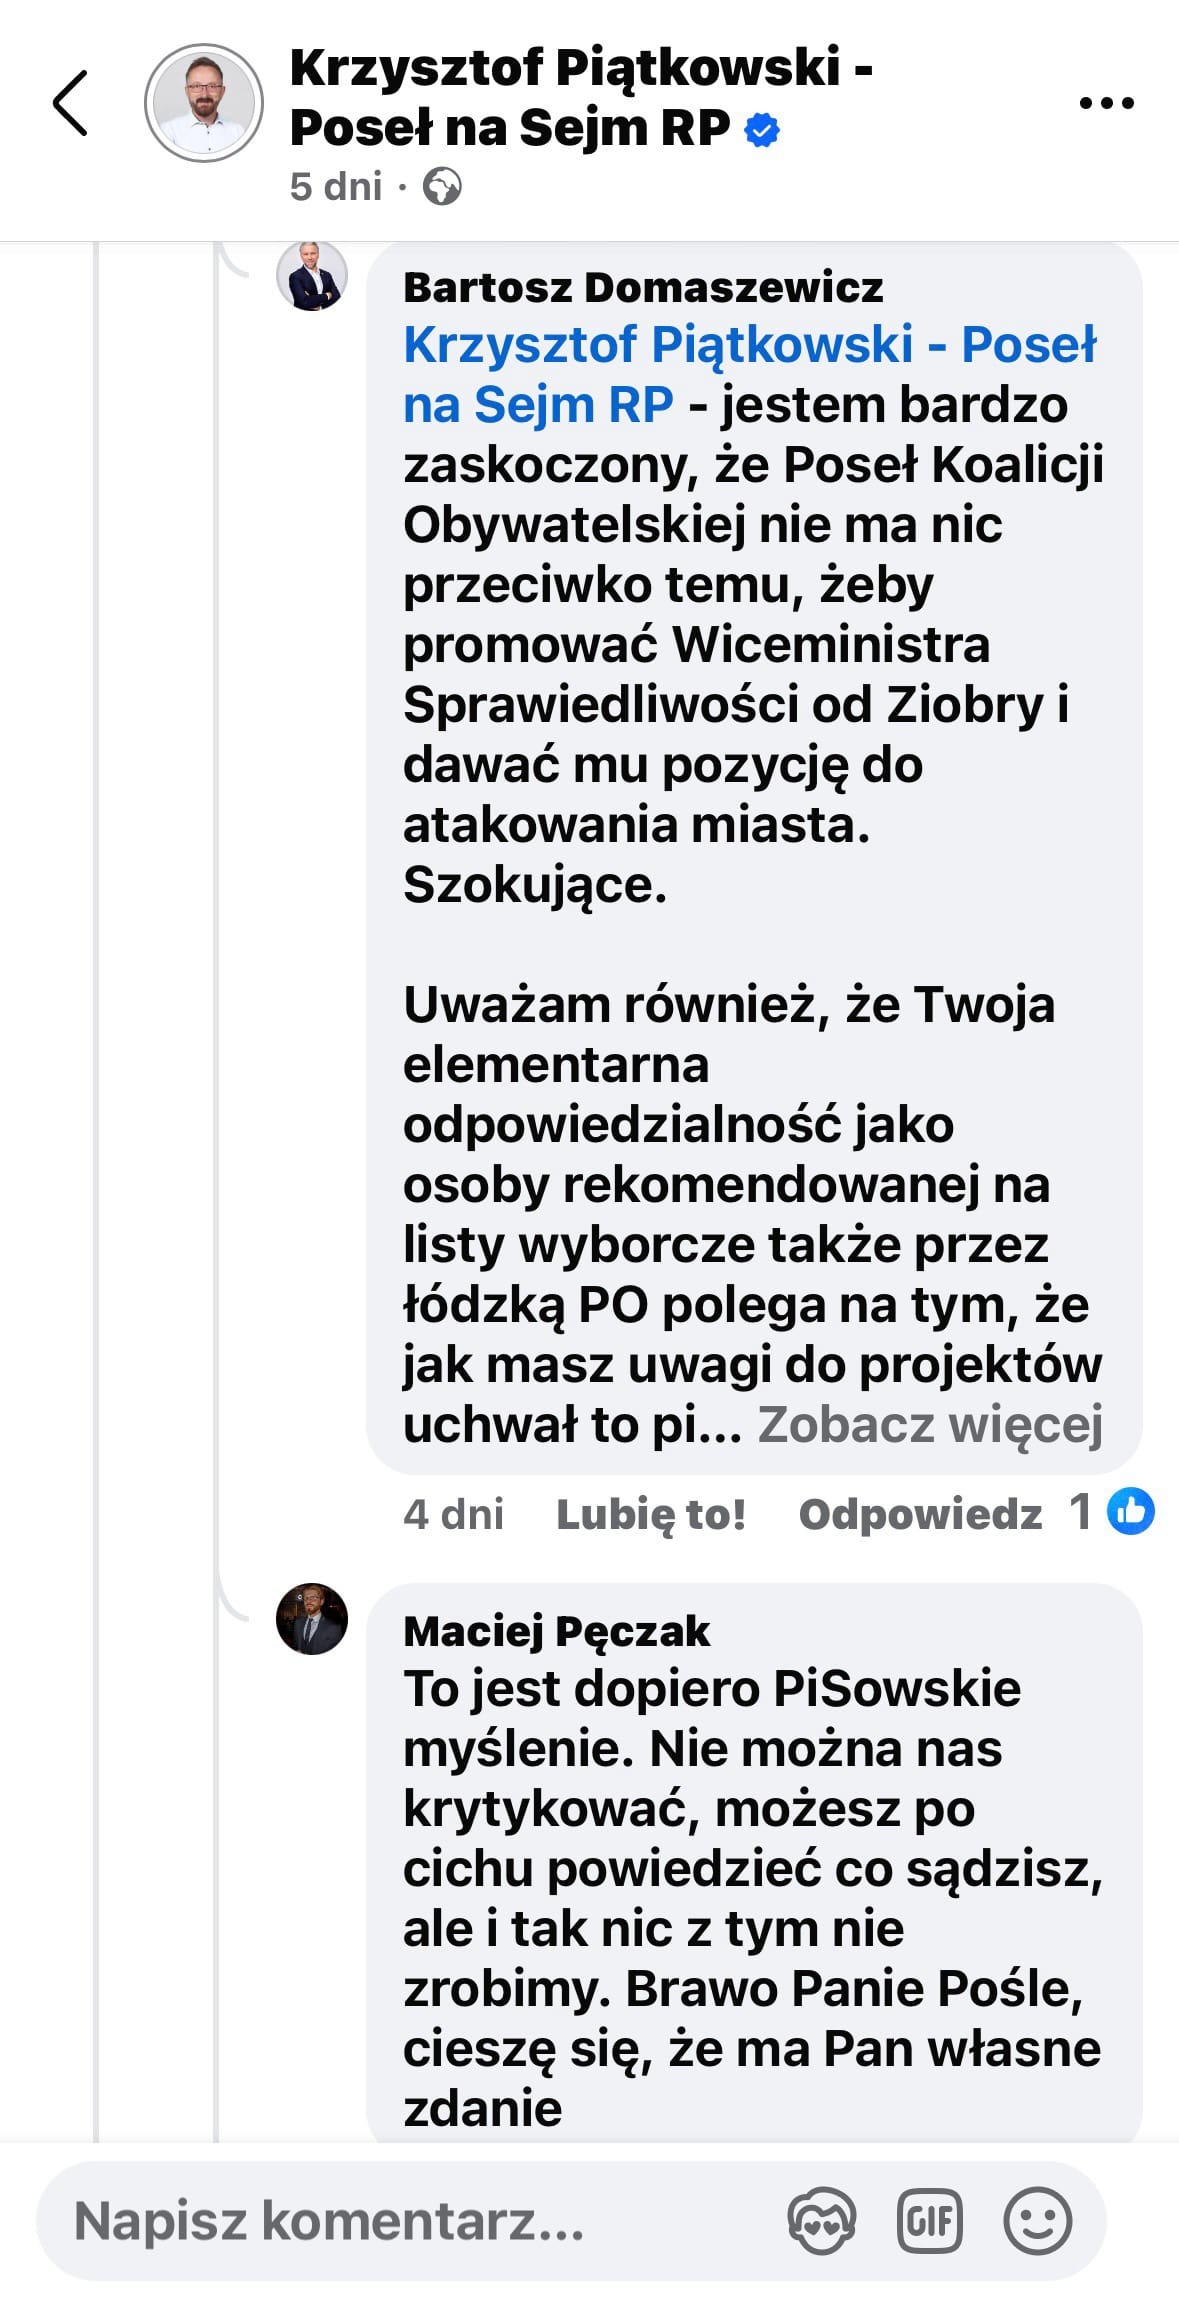View the blue like reaction count
1179x2298 pixels.
[1111, 1511]
